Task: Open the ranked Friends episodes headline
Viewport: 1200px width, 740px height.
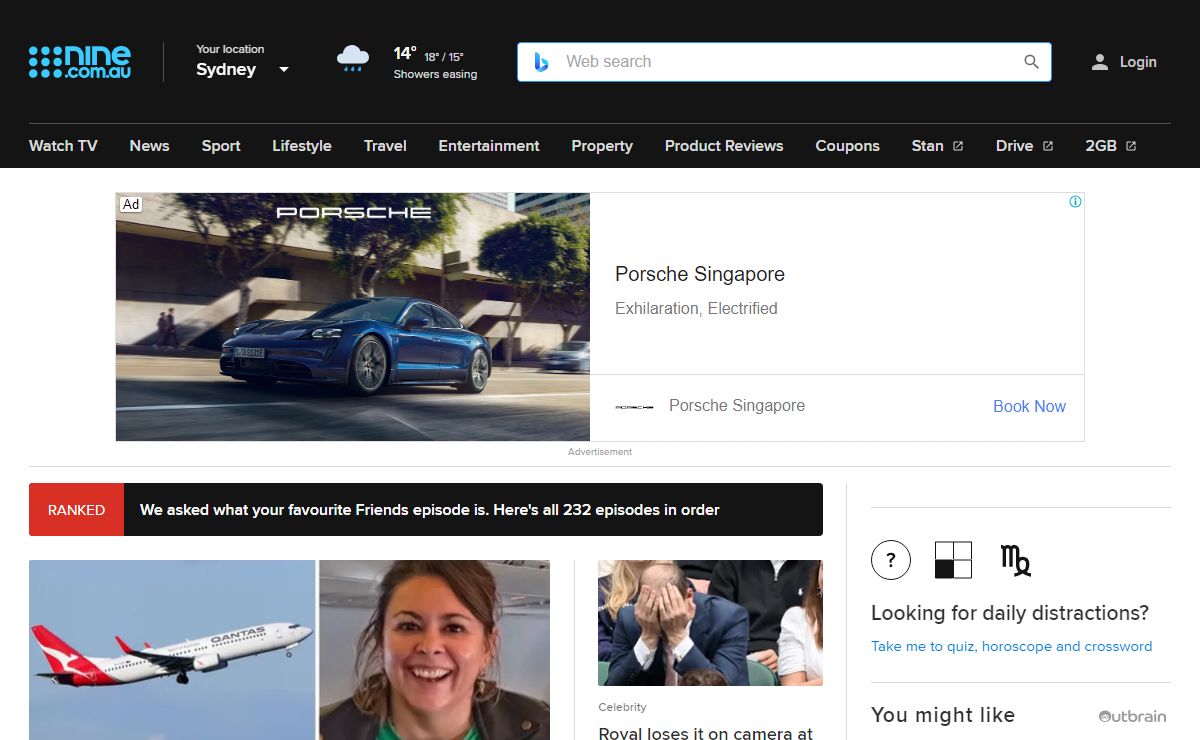Action: (x=430, y=510)
